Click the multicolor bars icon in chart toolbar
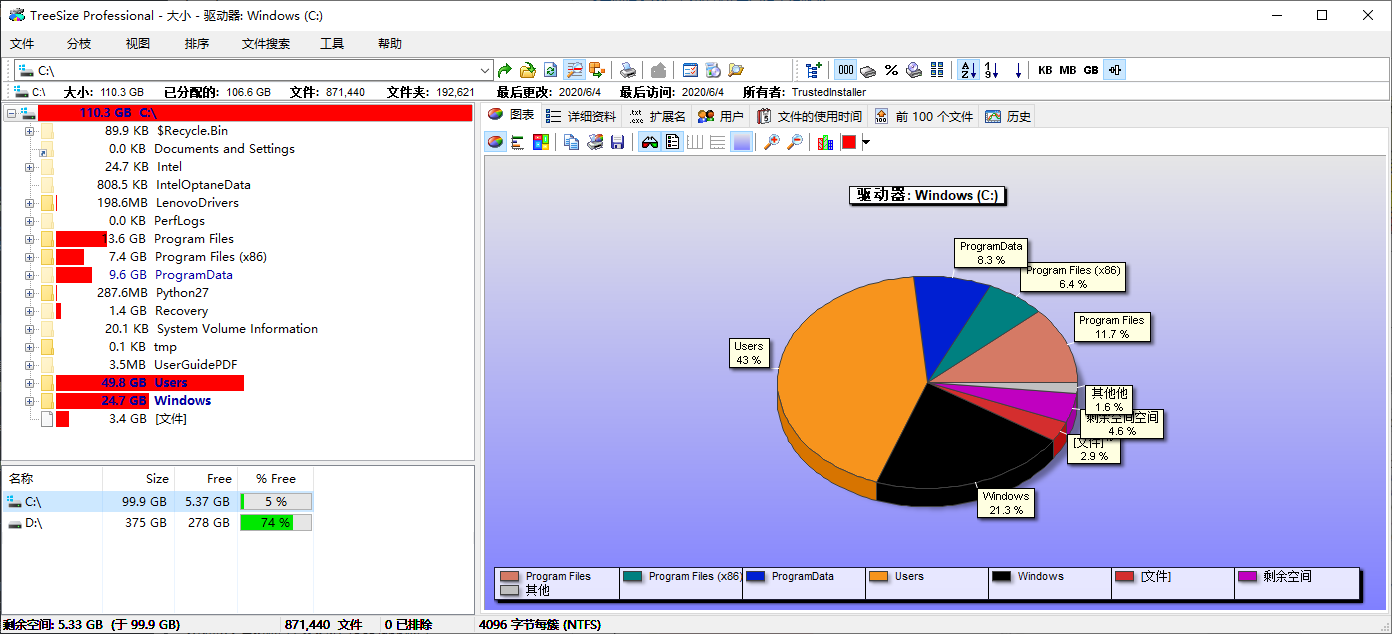Screen dimensions: 1392x634 [825, 142]
